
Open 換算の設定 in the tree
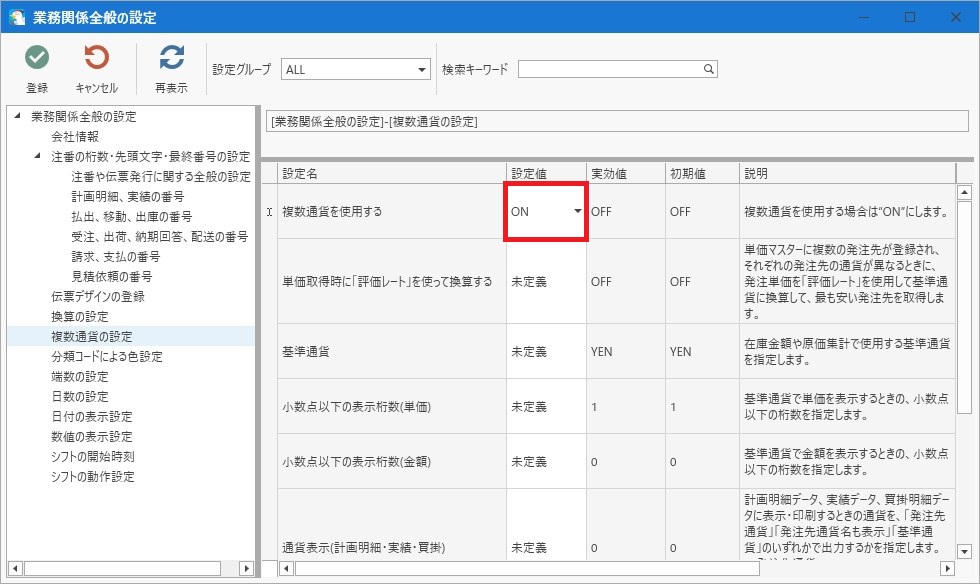79,316
